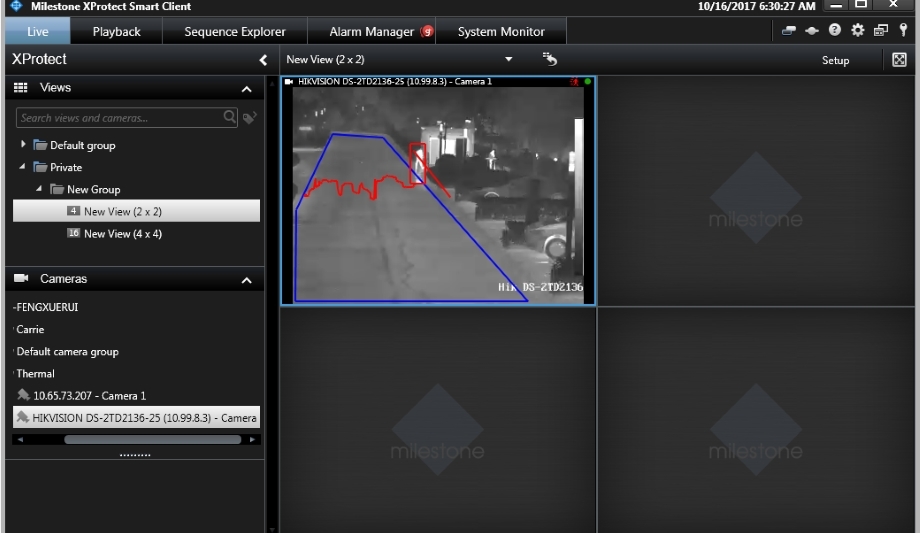Select the New Group folder item
The image size is (920, 533).
pyautogui.click(x=93, y=190)
